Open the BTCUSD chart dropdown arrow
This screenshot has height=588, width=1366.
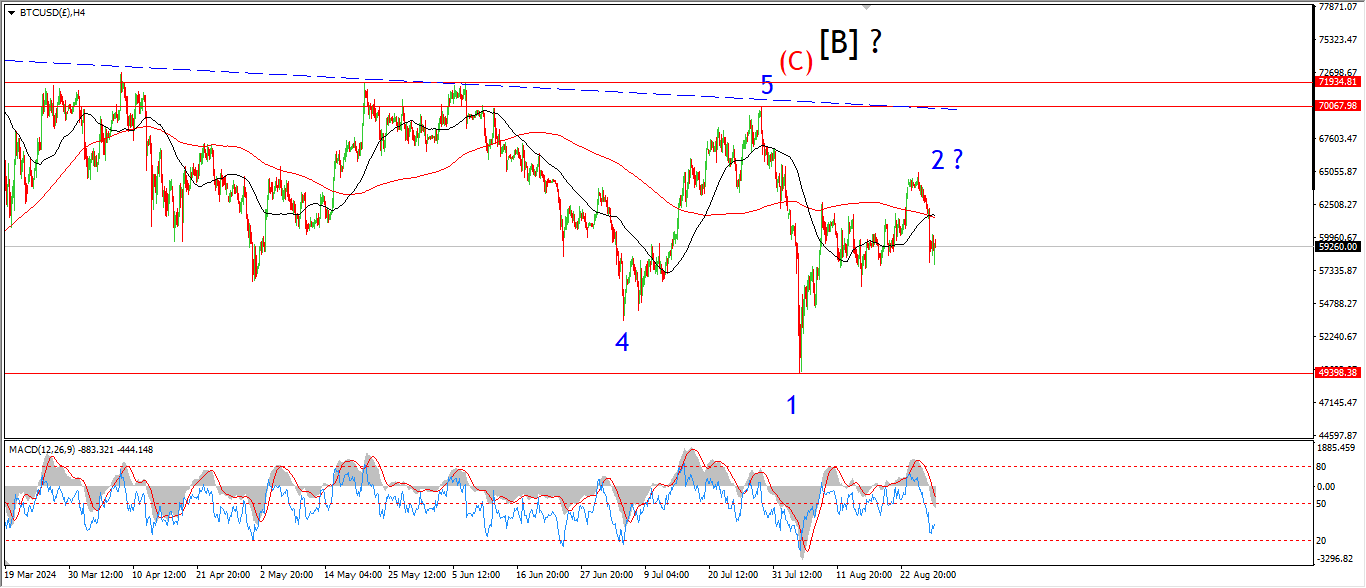pos(11,13)
